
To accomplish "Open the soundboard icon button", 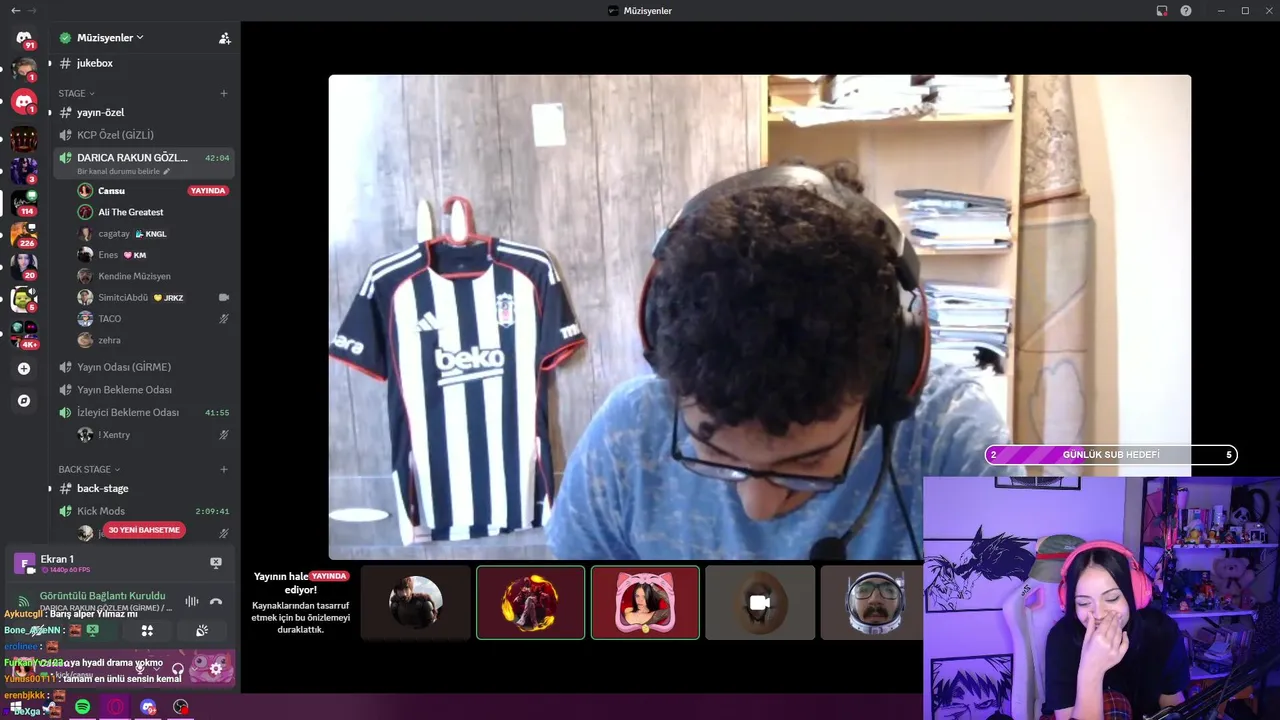I will coord(201,630).
